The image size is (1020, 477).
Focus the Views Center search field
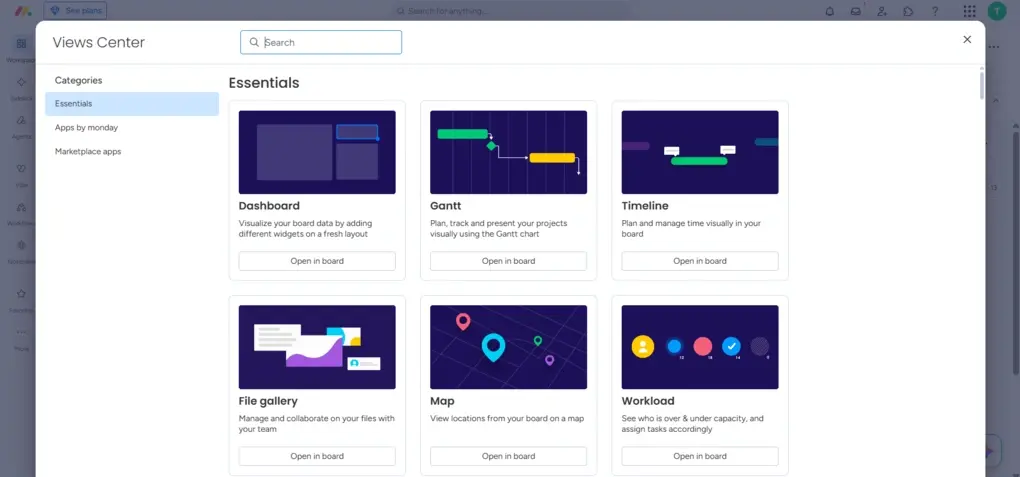point(321,42)
